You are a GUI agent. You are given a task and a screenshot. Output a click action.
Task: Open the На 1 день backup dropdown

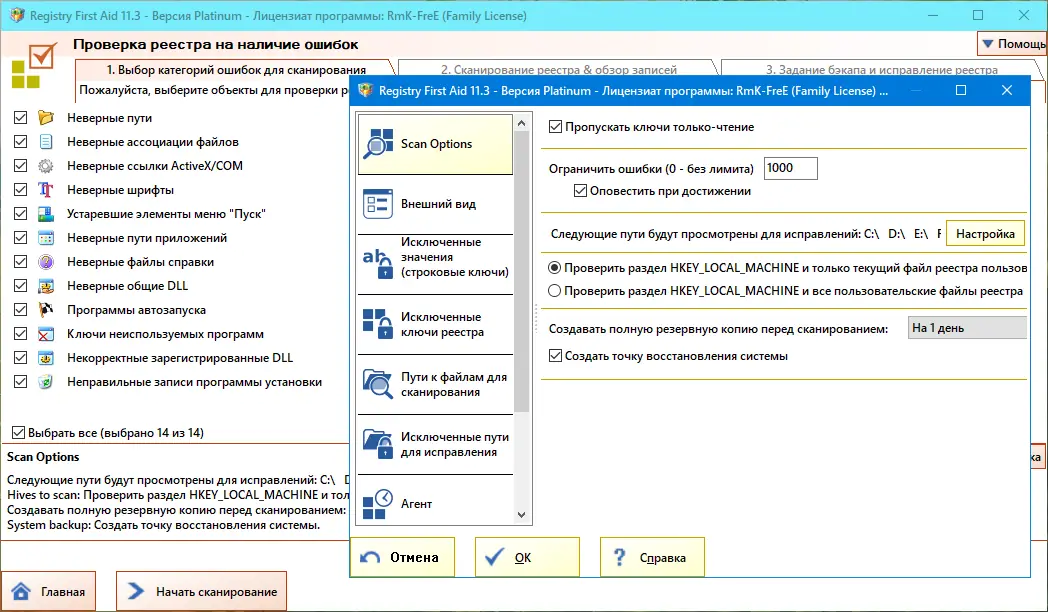click(x=966, y=326)
